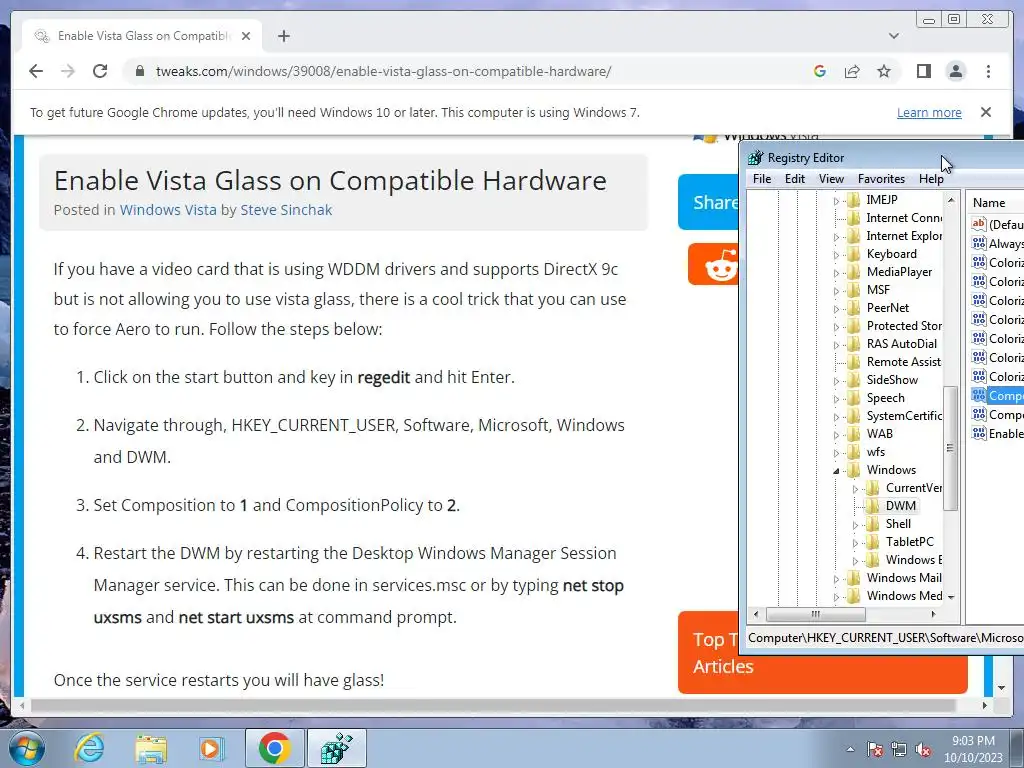Select the wfs registry key
Image resolution: width=1024 pixels, height=768 pixels.
click(x=876, y=452)
